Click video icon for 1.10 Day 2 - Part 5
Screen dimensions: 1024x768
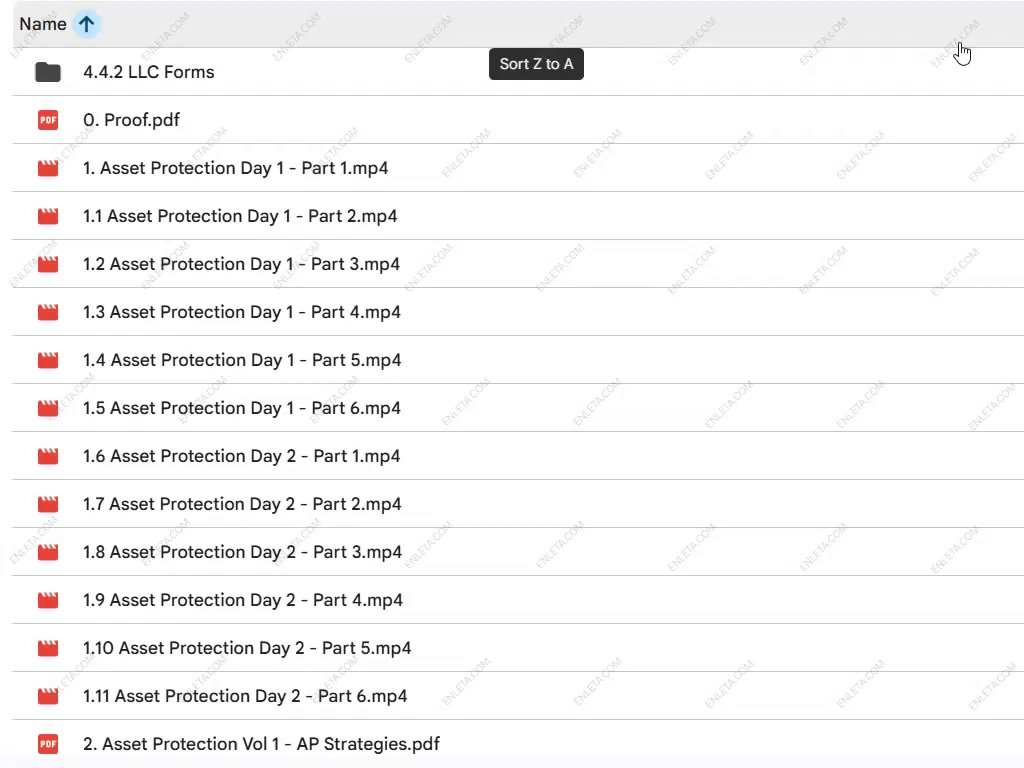coord(47,648)
